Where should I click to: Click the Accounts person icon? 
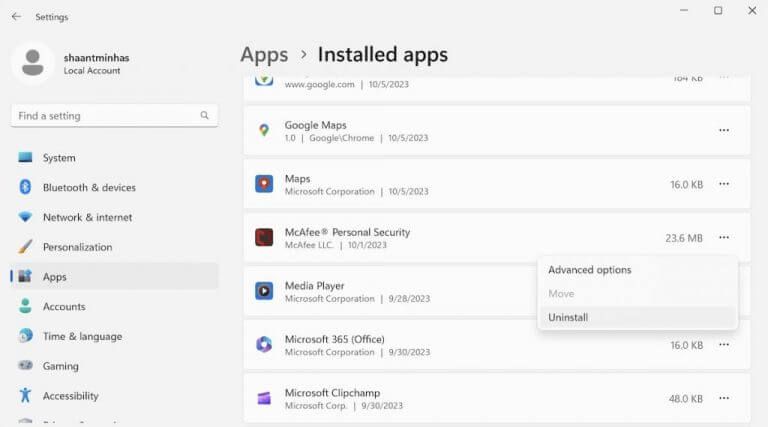pos(25,307)
